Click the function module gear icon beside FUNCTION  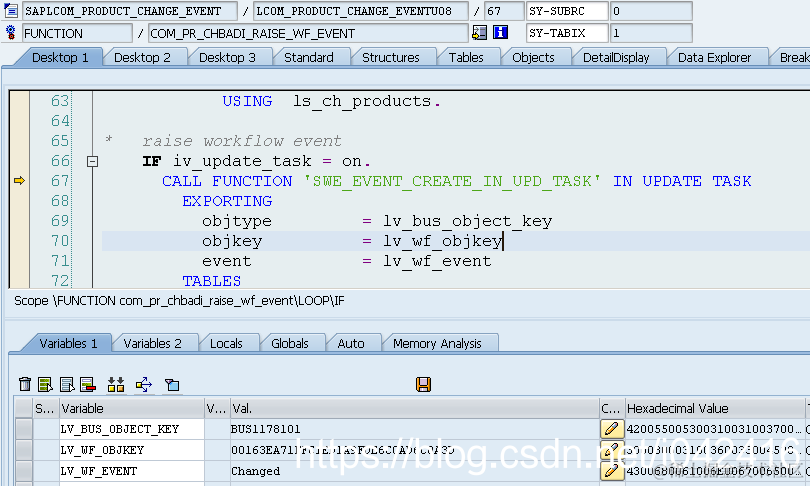(11, 33)
